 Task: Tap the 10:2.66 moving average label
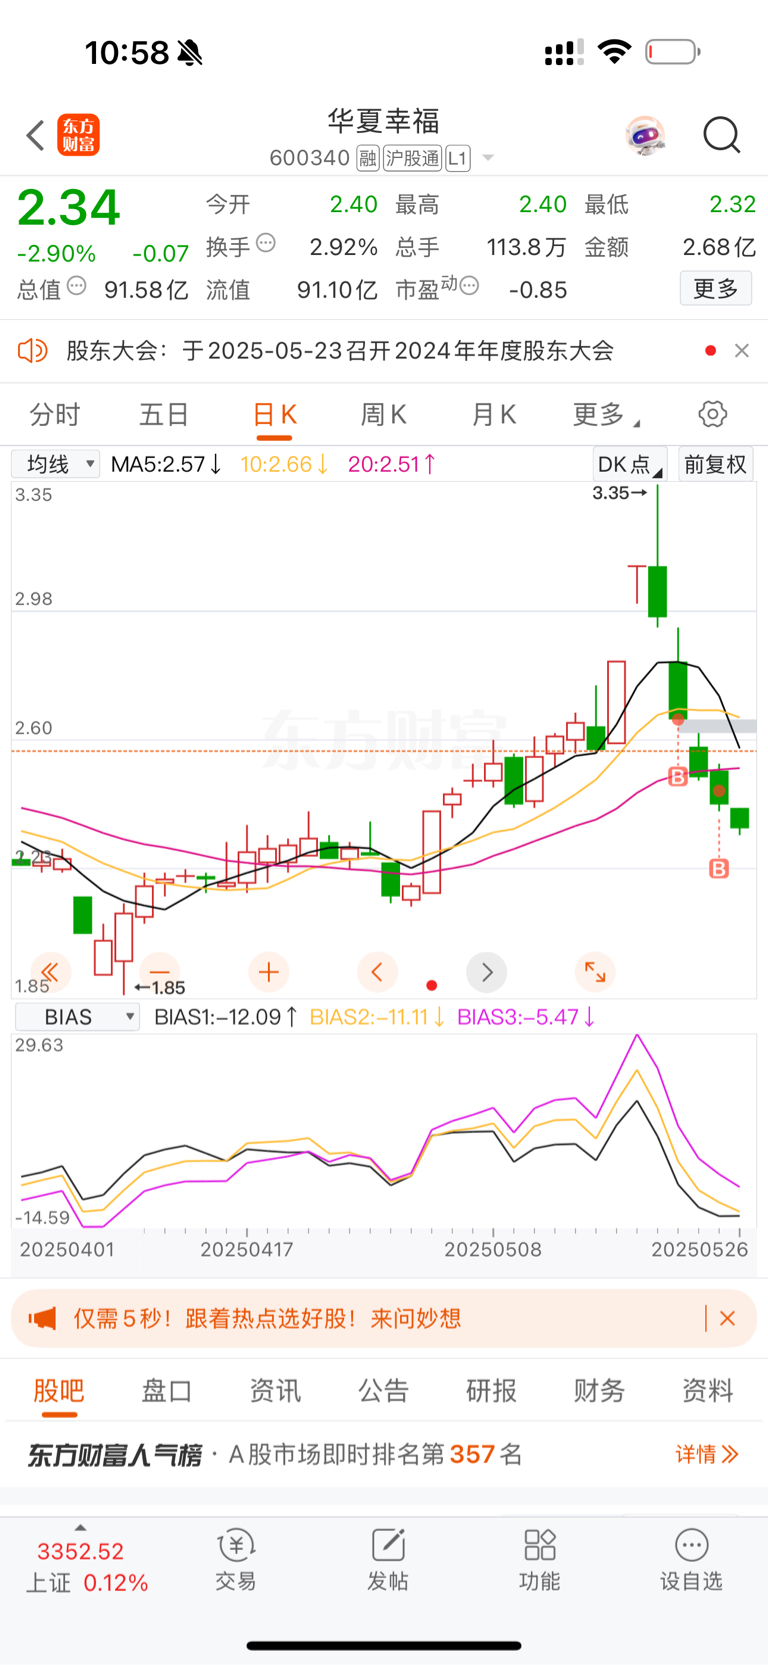[x=284, y=464]
